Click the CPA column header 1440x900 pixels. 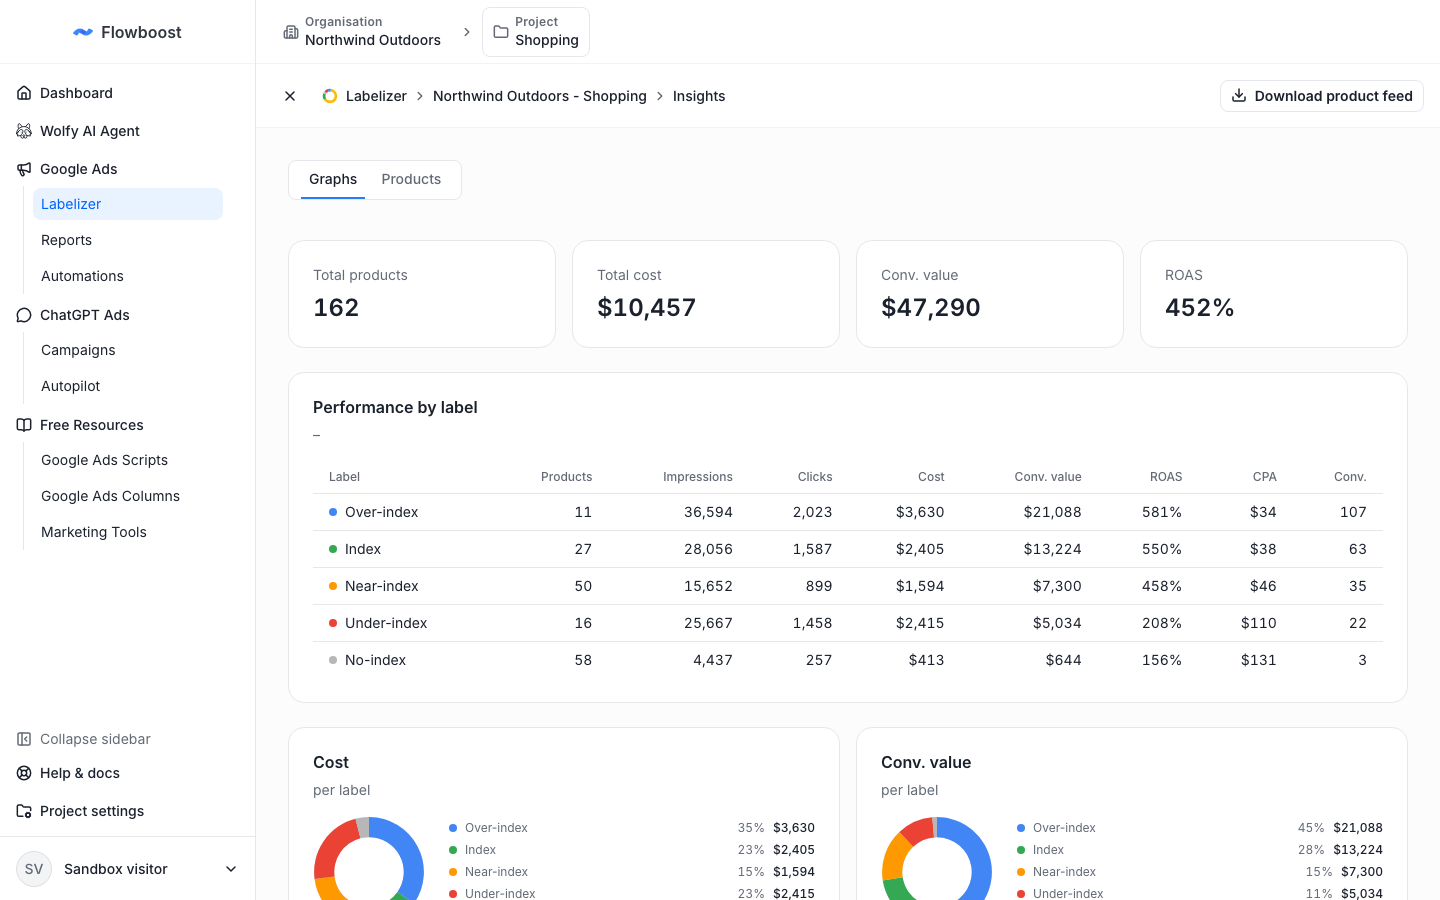1264,477
